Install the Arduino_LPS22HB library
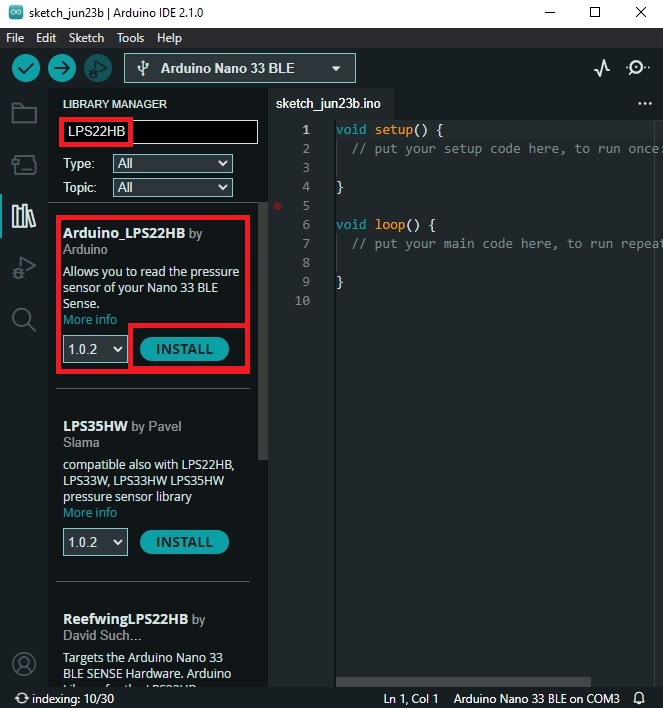 click(x=184, y=349)
